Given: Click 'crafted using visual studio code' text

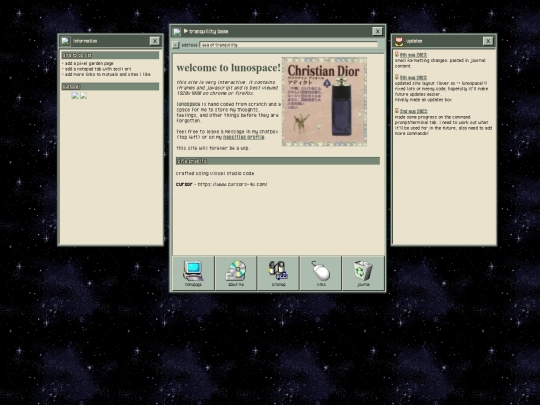Looking at the screenshot, I should 215,173.
